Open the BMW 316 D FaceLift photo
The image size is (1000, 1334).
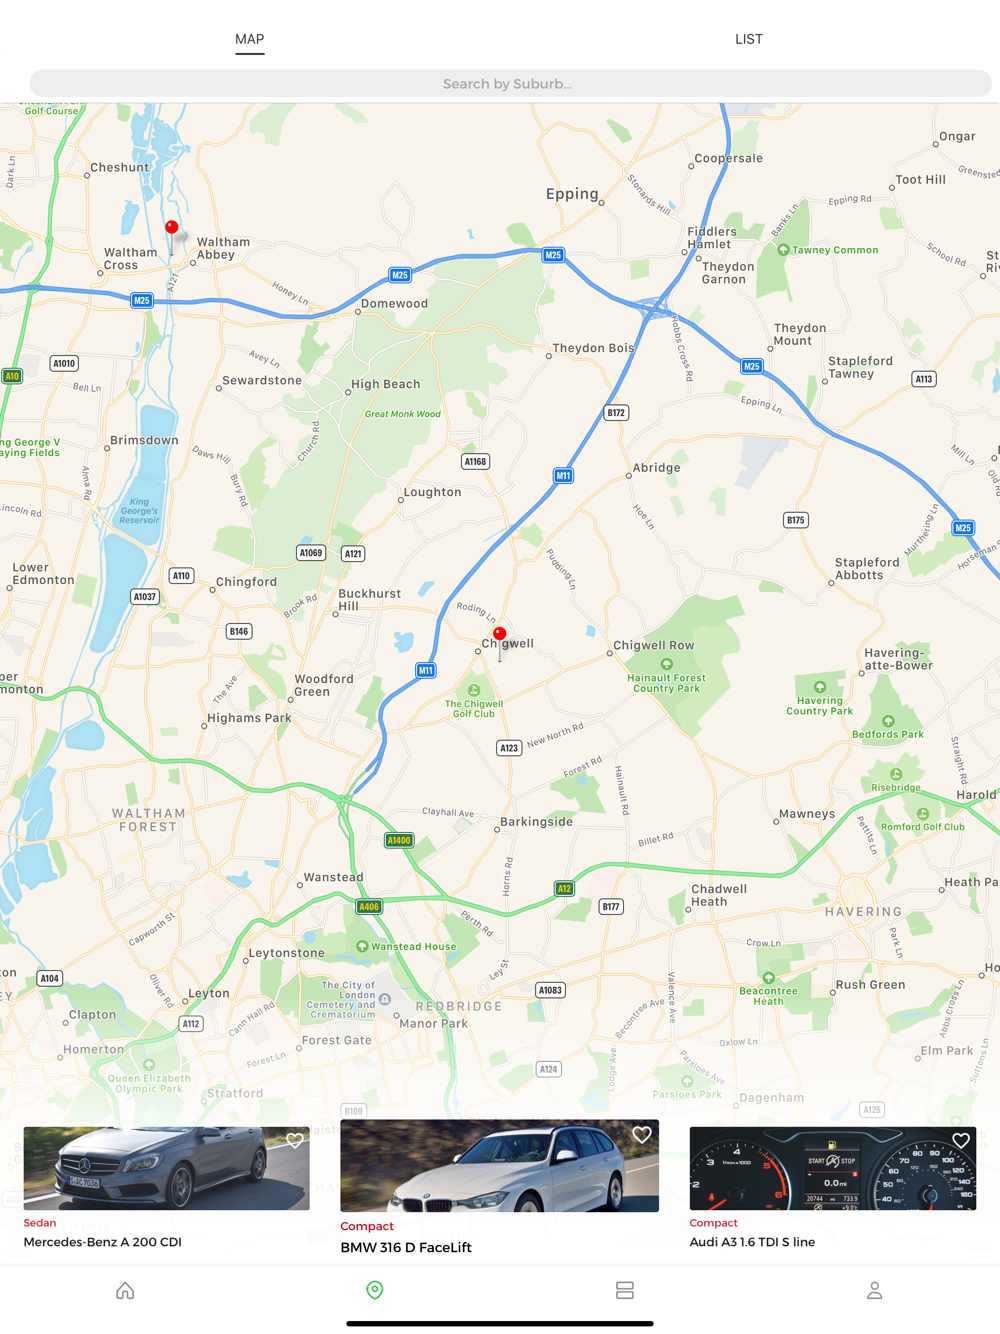(500, 1166)
